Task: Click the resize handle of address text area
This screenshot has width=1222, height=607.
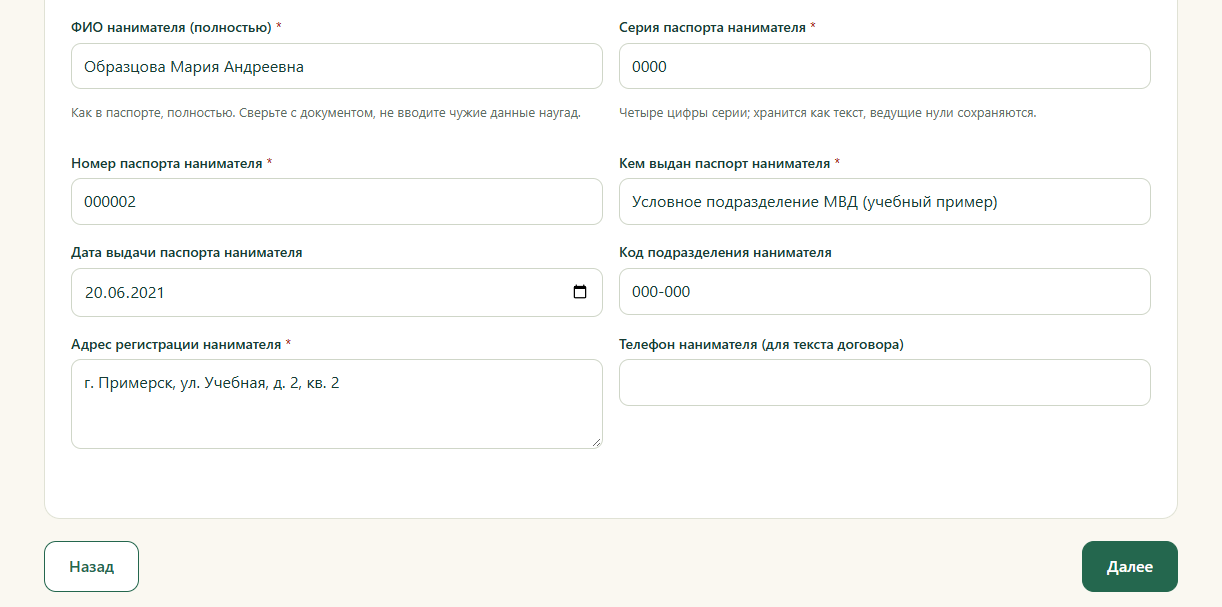Action: coord(596,442)
